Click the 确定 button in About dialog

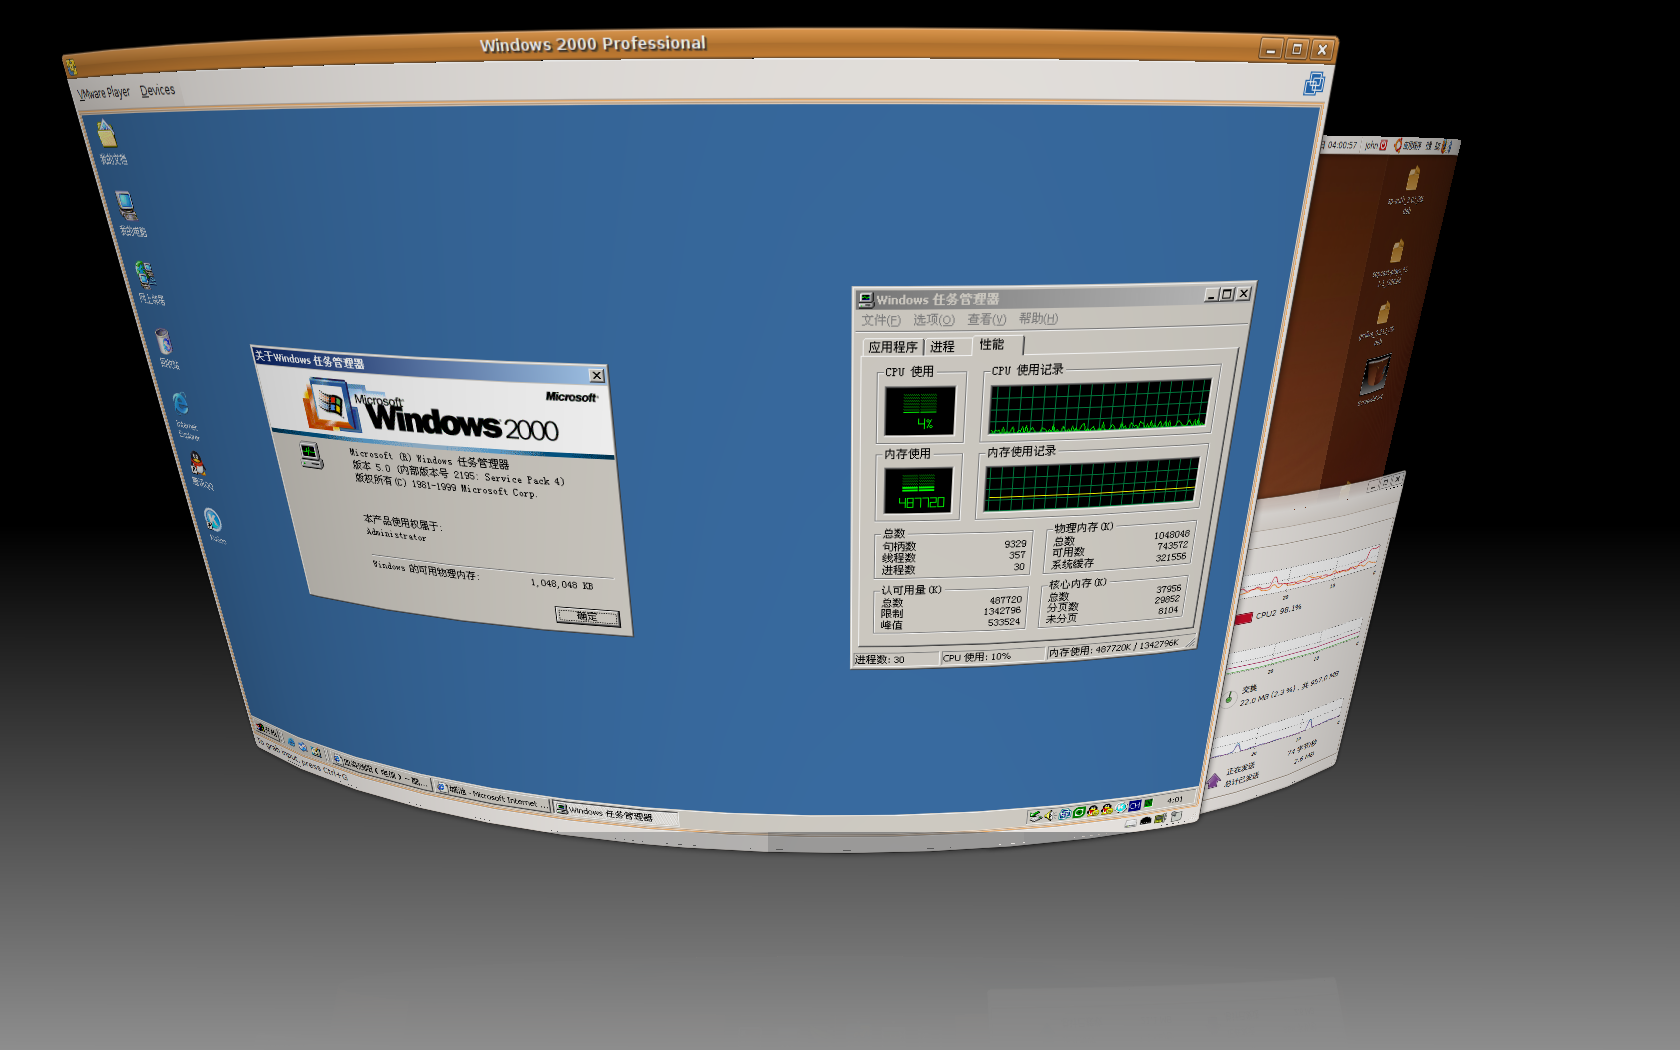tap(588, 617)
